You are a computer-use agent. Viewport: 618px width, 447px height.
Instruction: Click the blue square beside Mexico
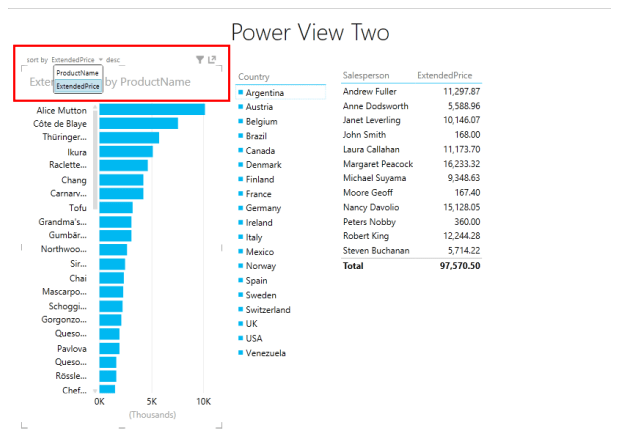click(x=241, y=252)
